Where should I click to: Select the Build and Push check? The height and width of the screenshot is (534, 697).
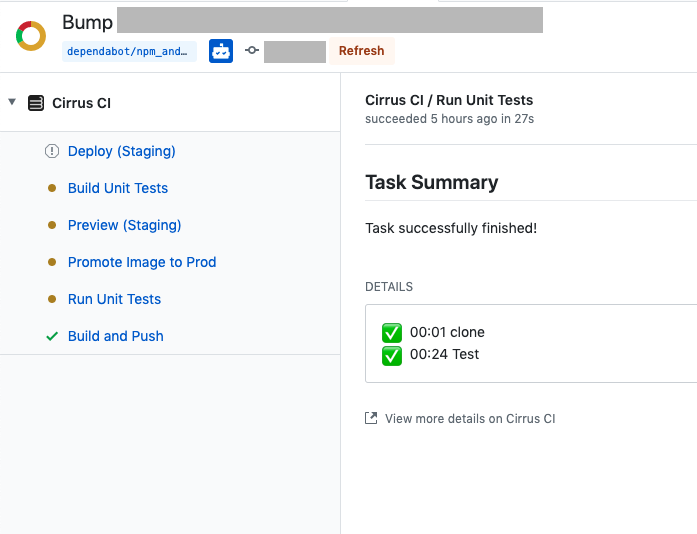pyautogui.click(x=116, y=336)
